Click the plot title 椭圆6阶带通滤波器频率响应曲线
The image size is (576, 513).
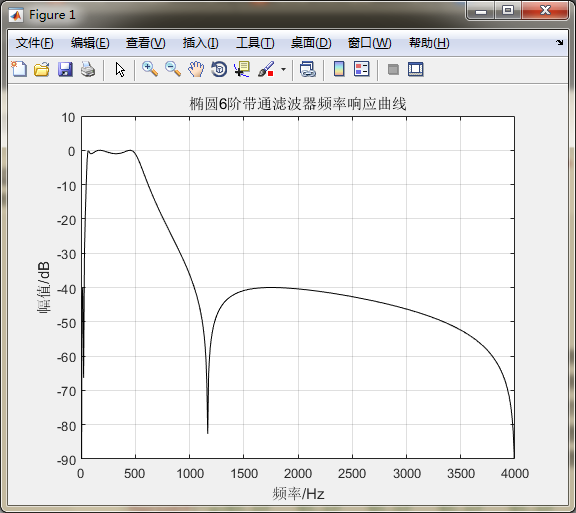click(x=298, y=104)
